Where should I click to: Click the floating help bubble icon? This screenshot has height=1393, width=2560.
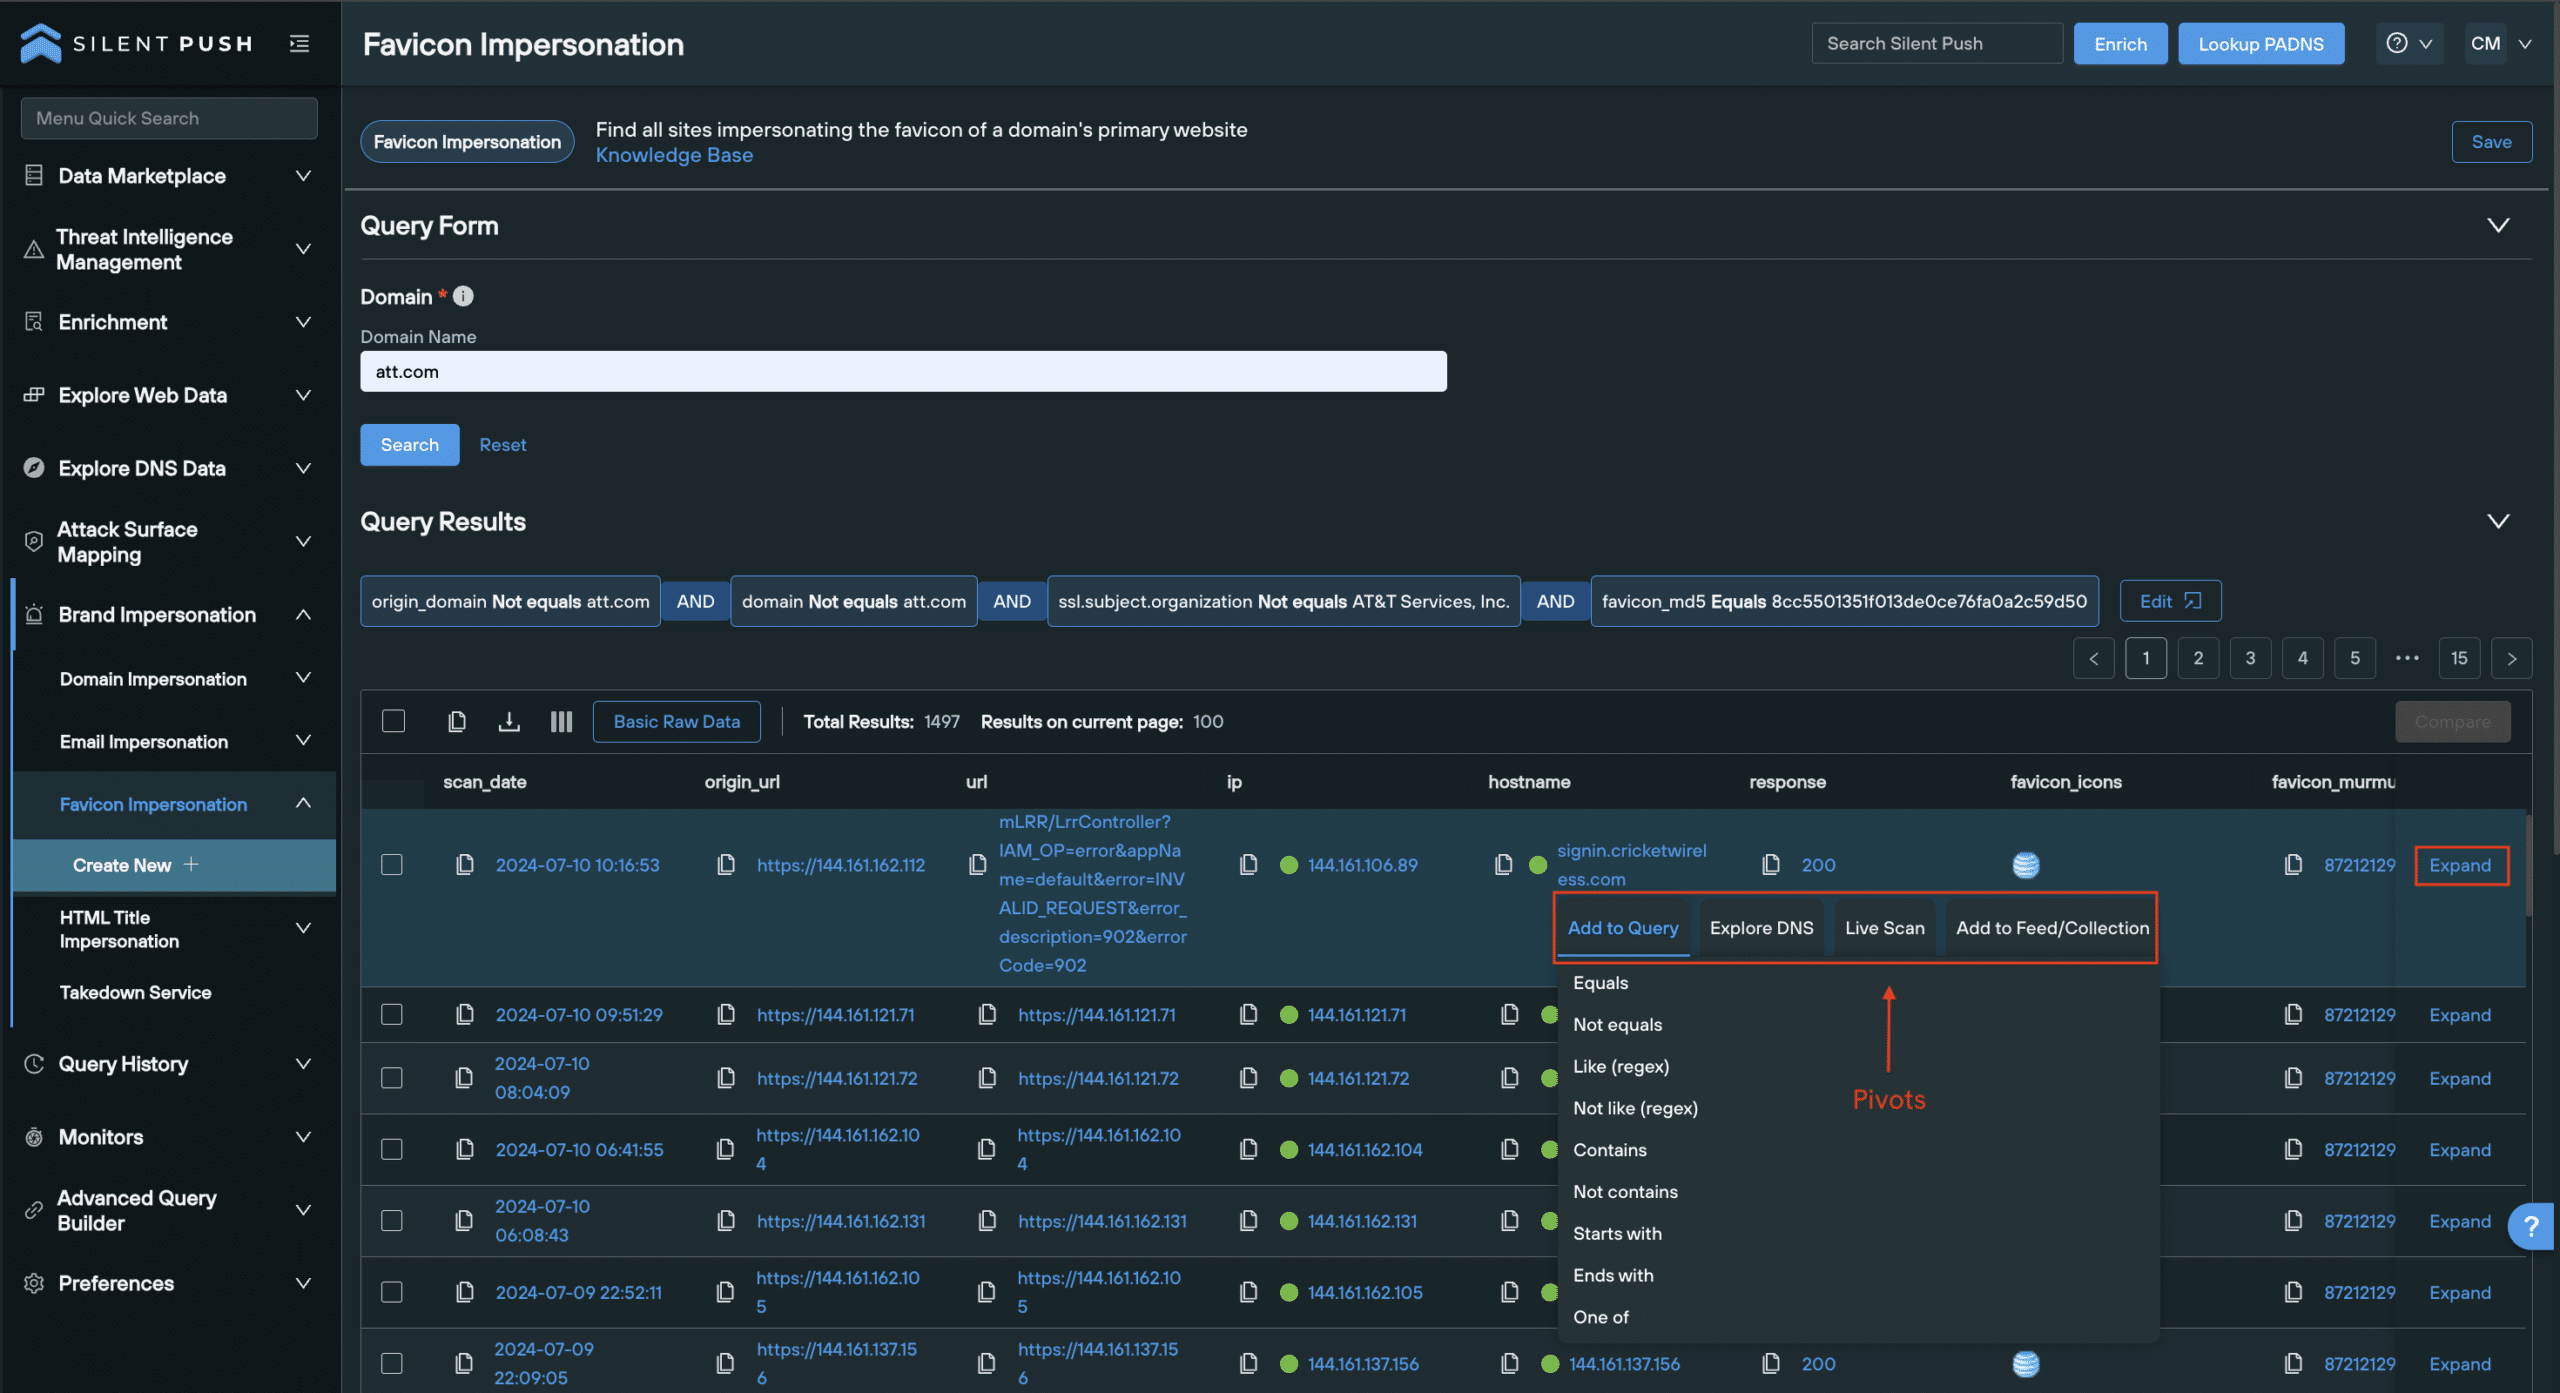point(2531,1226)
